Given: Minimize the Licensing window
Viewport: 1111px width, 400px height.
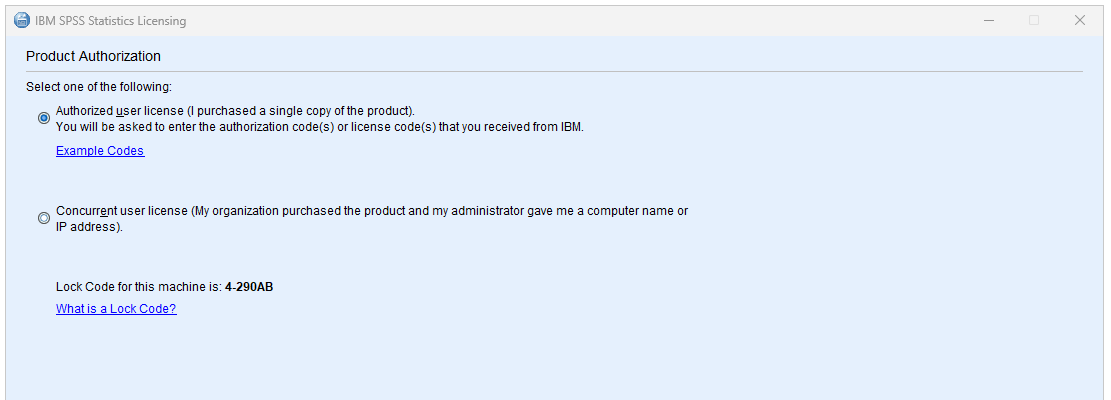Looking at the screenshot, I should pos(988,20).
